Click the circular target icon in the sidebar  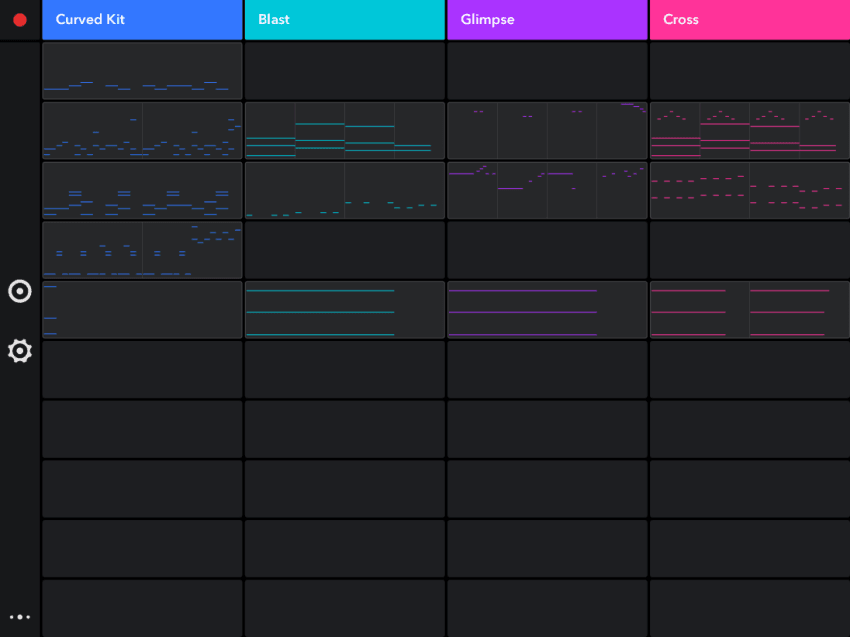click(19, 291)
